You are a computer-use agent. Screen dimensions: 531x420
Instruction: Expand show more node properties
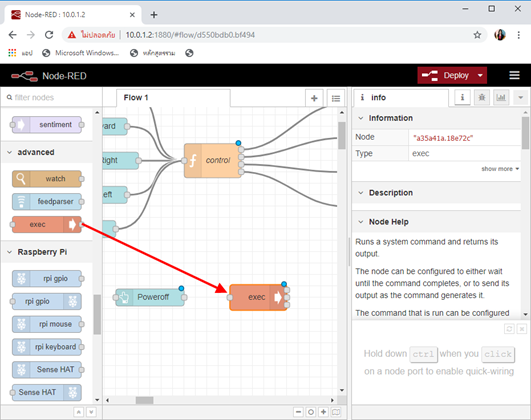pos(500,169)
